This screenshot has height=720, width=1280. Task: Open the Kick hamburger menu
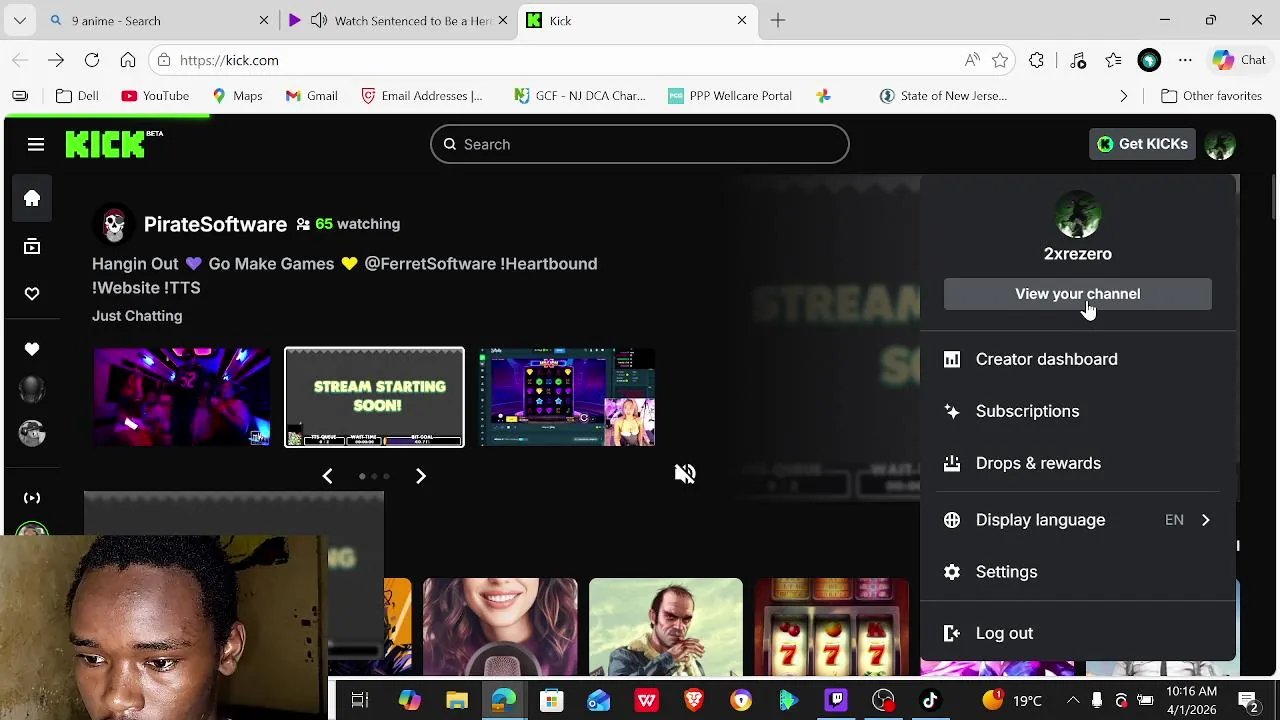[36, 145]
